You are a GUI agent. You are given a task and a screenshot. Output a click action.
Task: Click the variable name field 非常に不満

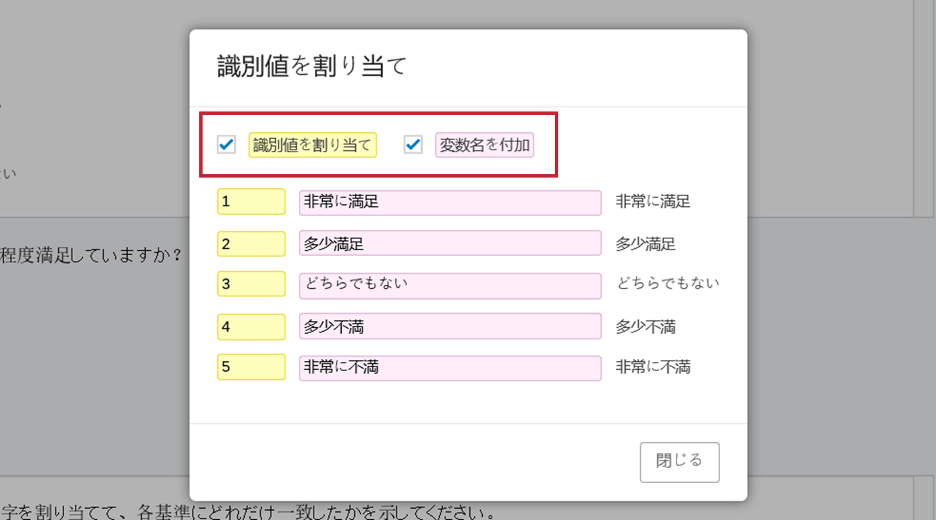pyautogui.click(x=450, y=368)
